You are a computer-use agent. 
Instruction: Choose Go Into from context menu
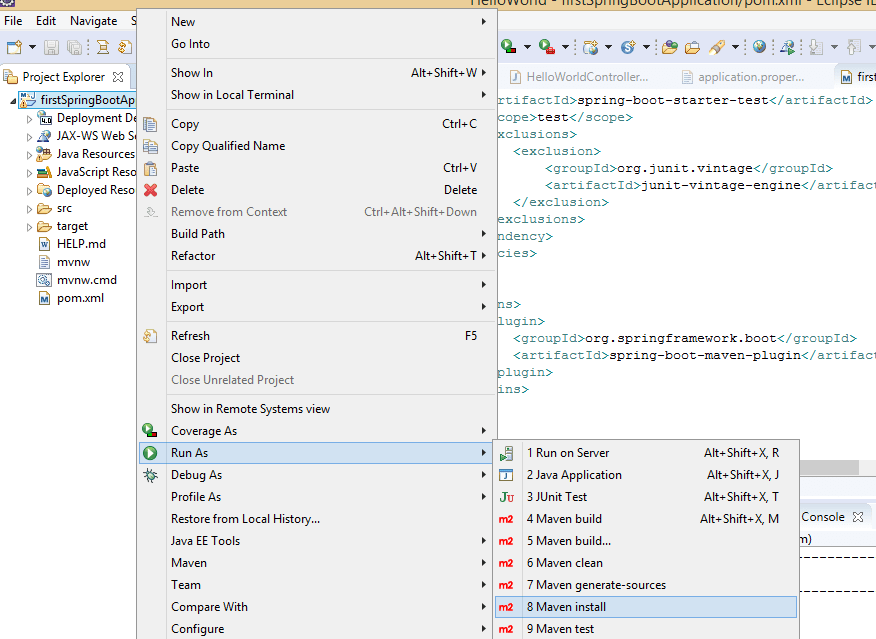pyautogui.click(x=317, y=44)
